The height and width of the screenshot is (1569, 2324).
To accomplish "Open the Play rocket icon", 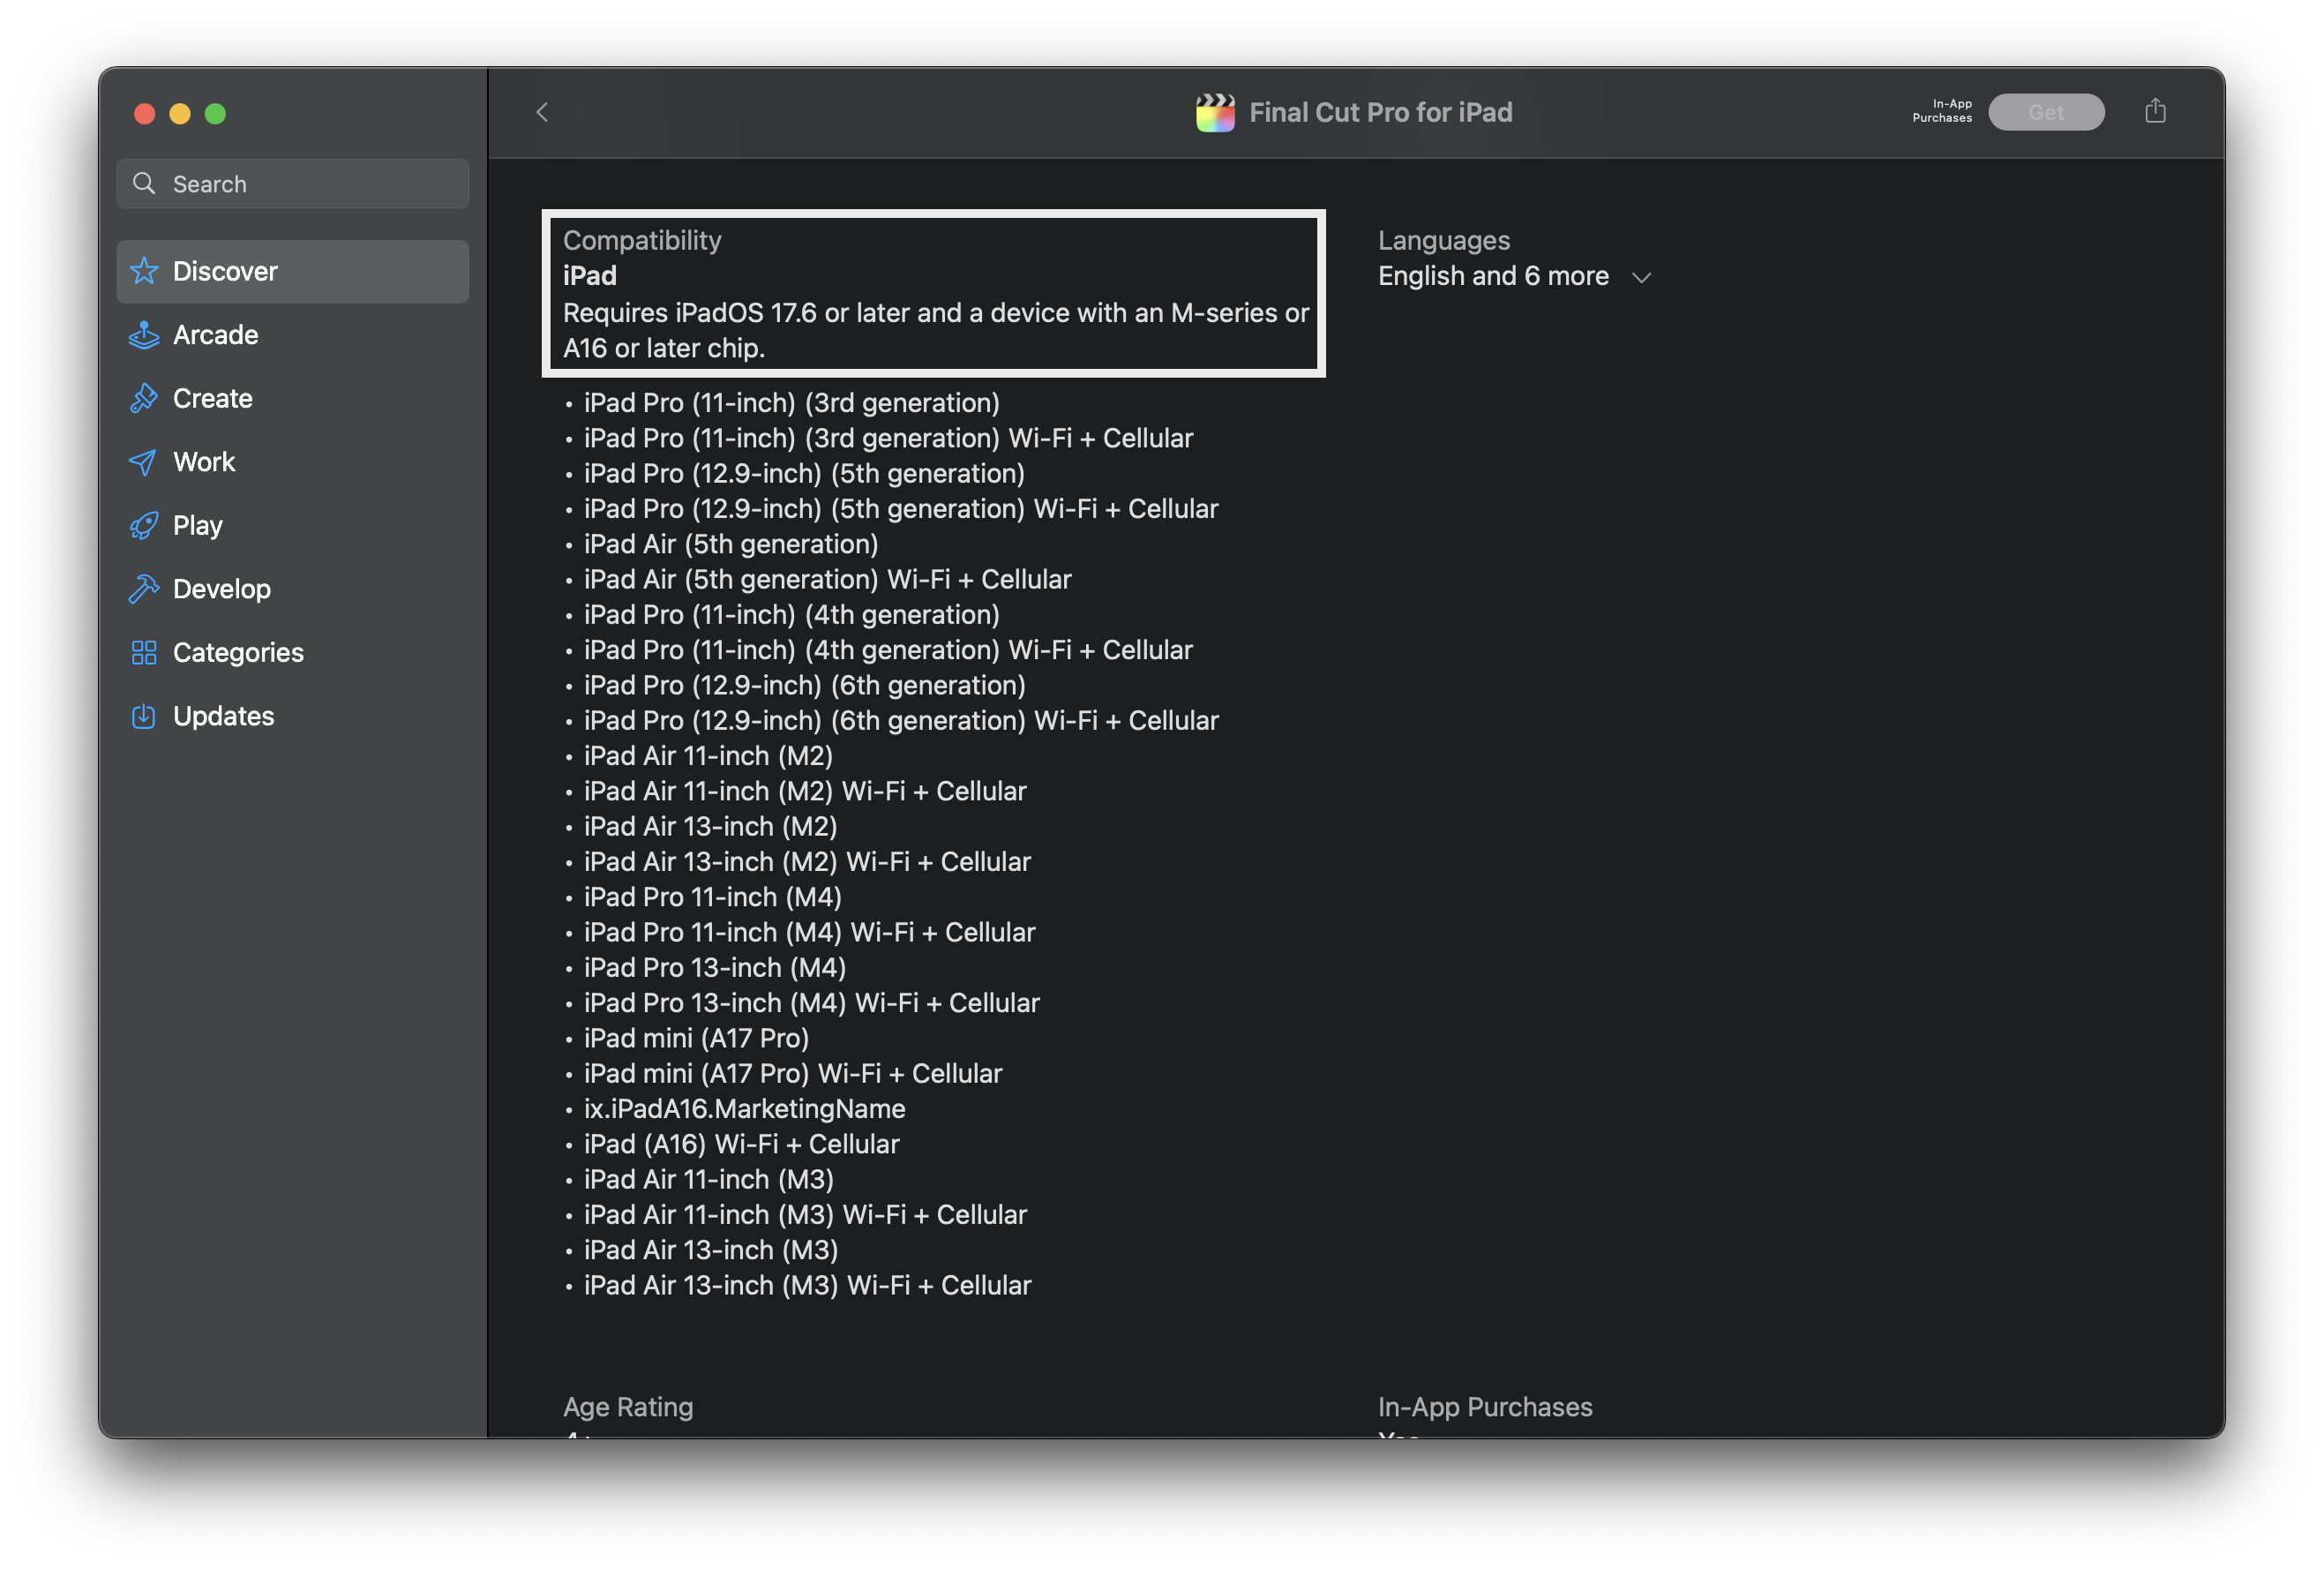I will point(144,525).
